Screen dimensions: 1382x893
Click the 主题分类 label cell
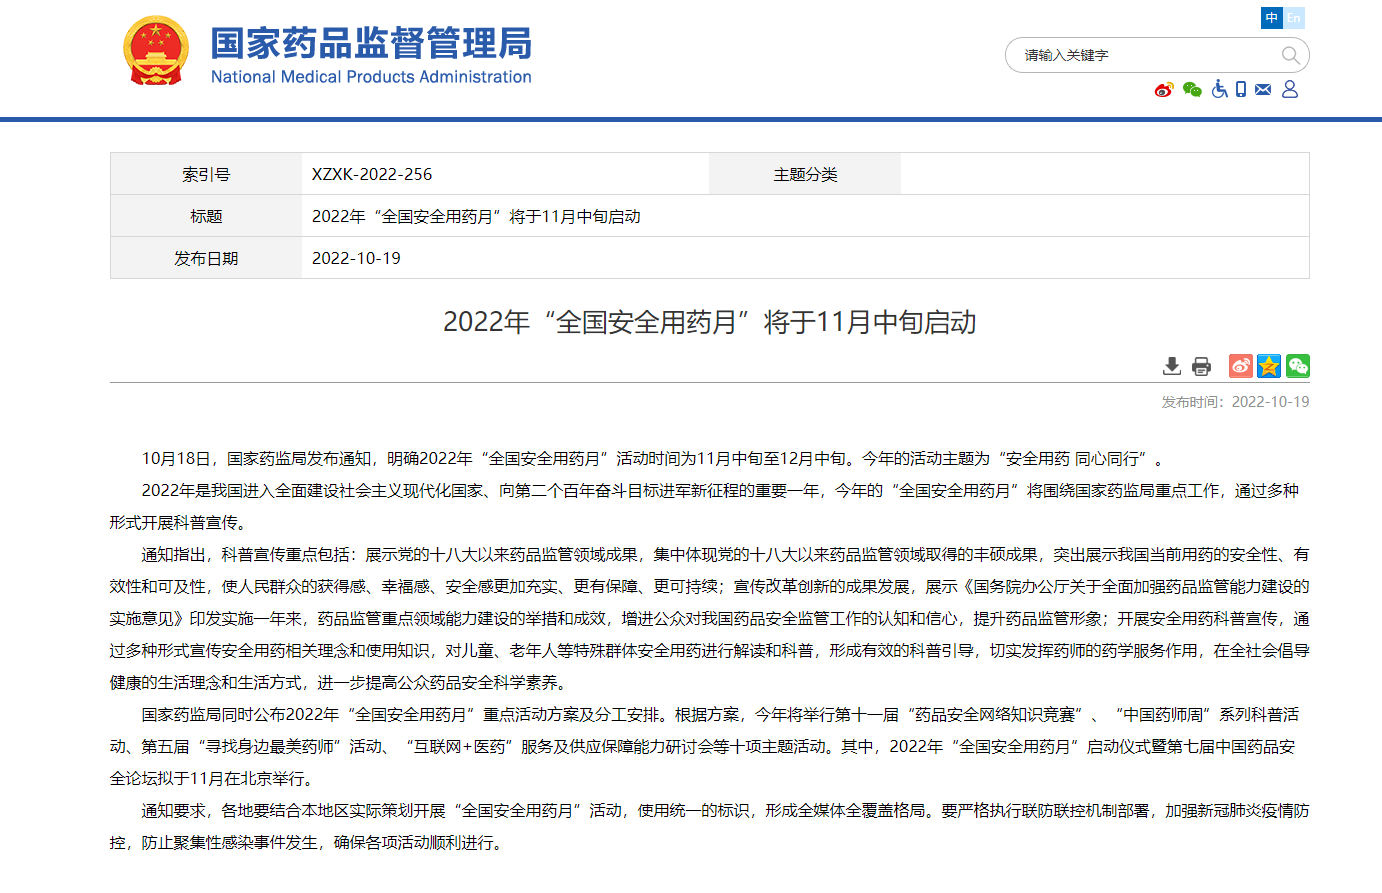805,174
